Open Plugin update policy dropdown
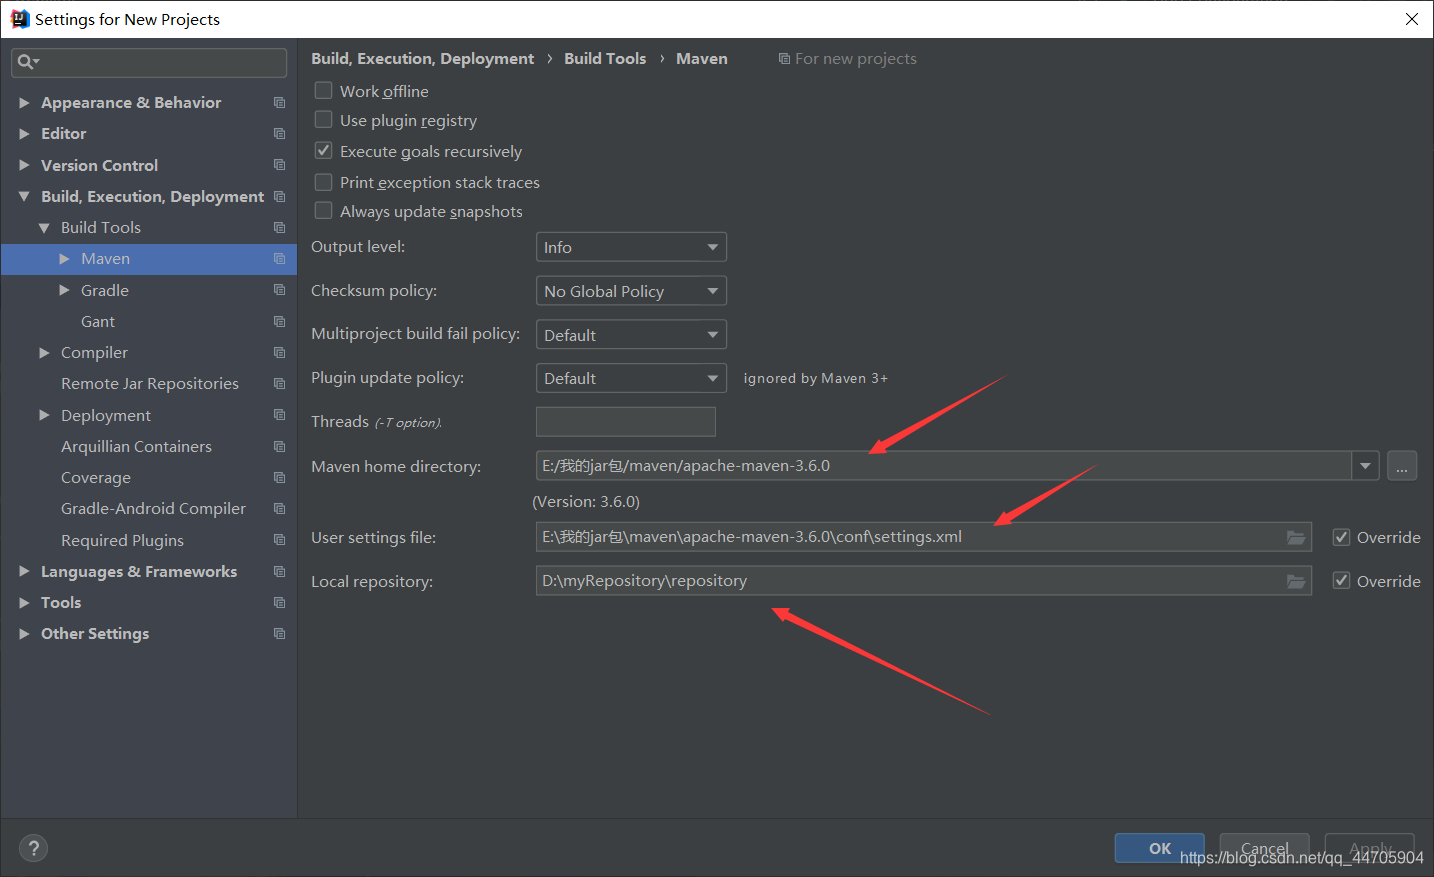The image size is (1434, 877). click(x=631, y=378)
